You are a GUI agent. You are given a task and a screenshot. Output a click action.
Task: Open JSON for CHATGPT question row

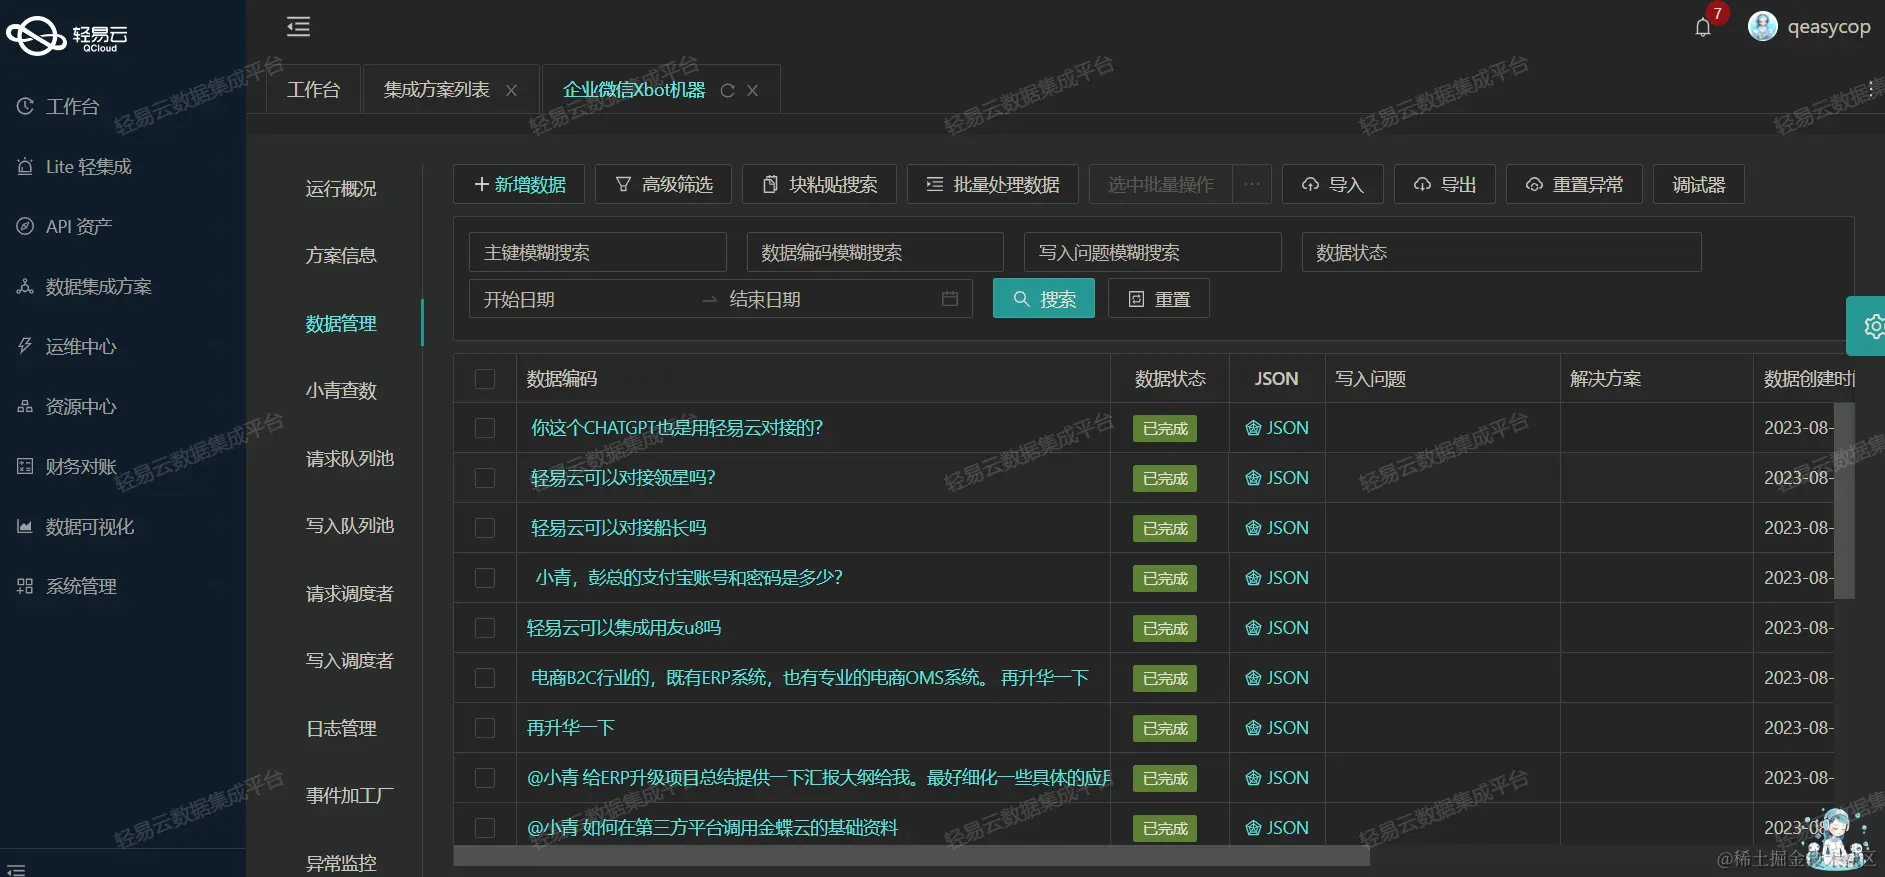click(x=1277, y=428)
